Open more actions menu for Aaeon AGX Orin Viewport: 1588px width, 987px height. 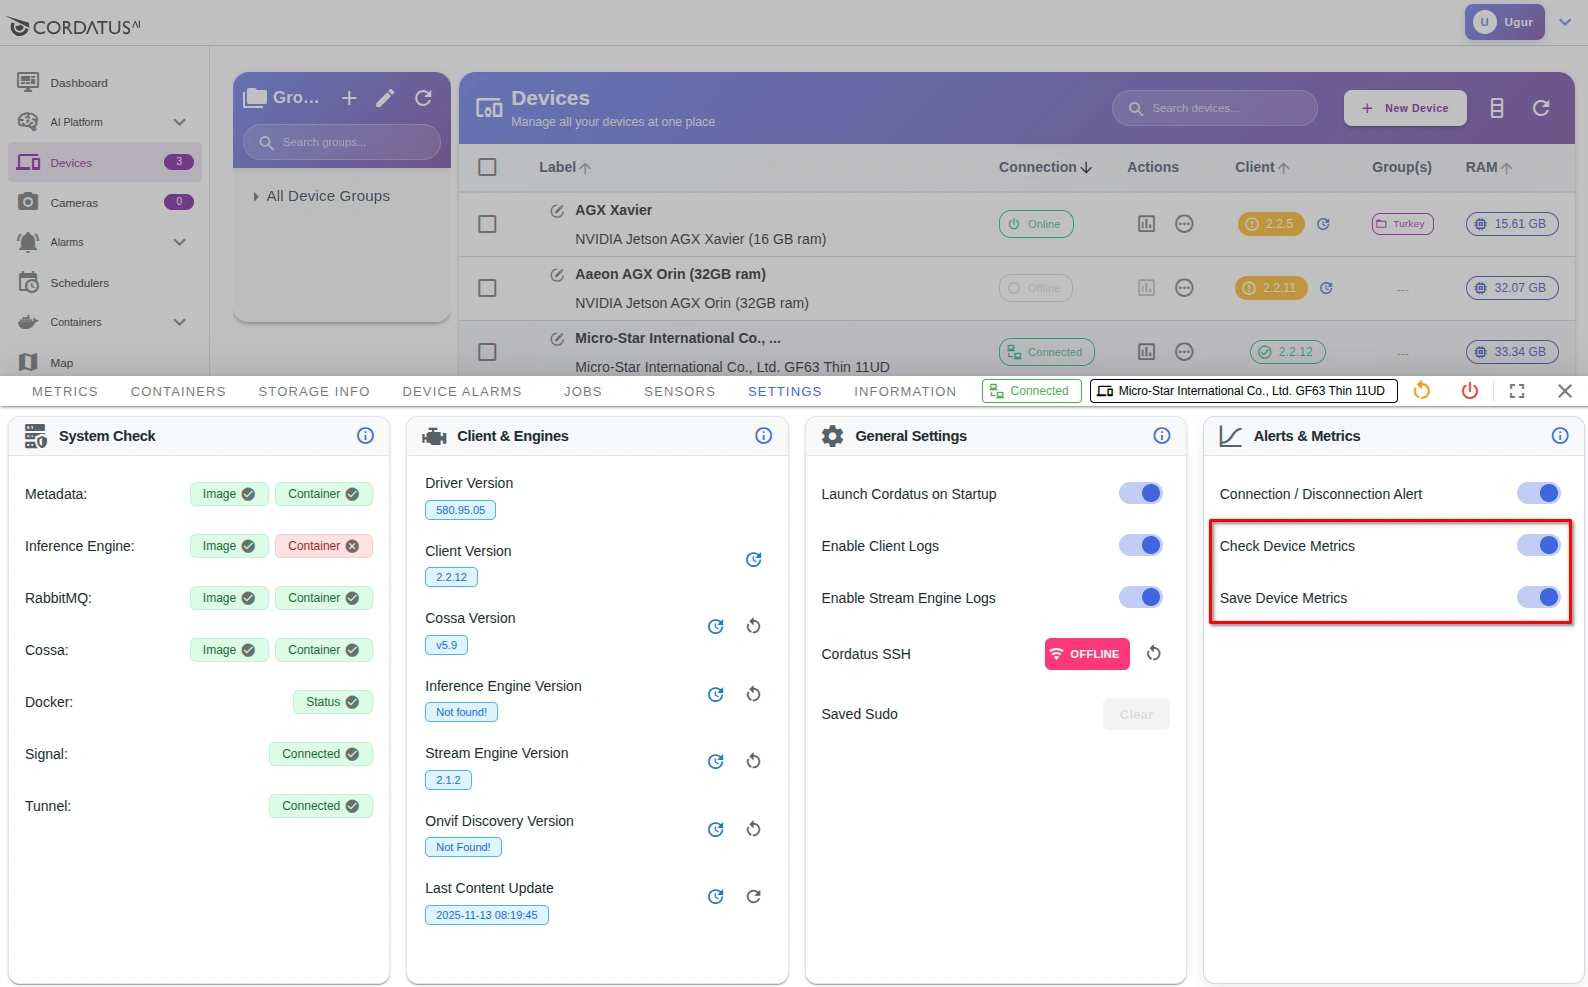pos(1184,288)
